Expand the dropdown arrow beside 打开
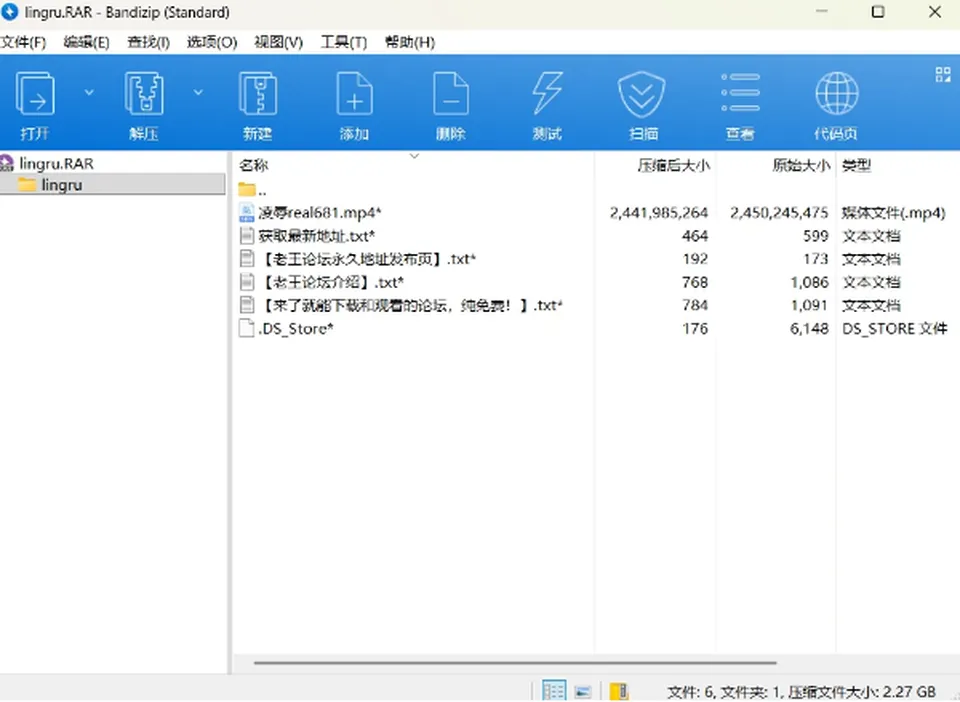This screenshot has width=960, height=702. click(x=89, y=92)
